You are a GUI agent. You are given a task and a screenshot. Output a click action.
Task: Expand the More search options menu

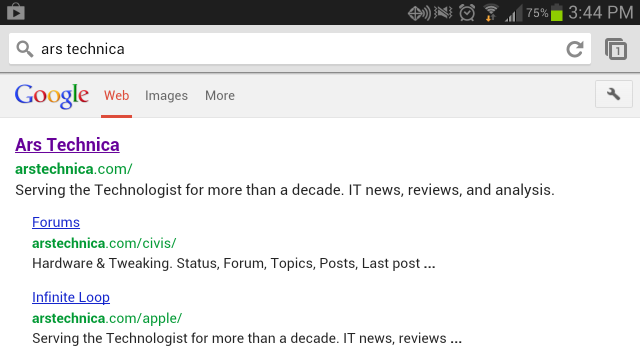pyautogui.click(x=220, y=96)
